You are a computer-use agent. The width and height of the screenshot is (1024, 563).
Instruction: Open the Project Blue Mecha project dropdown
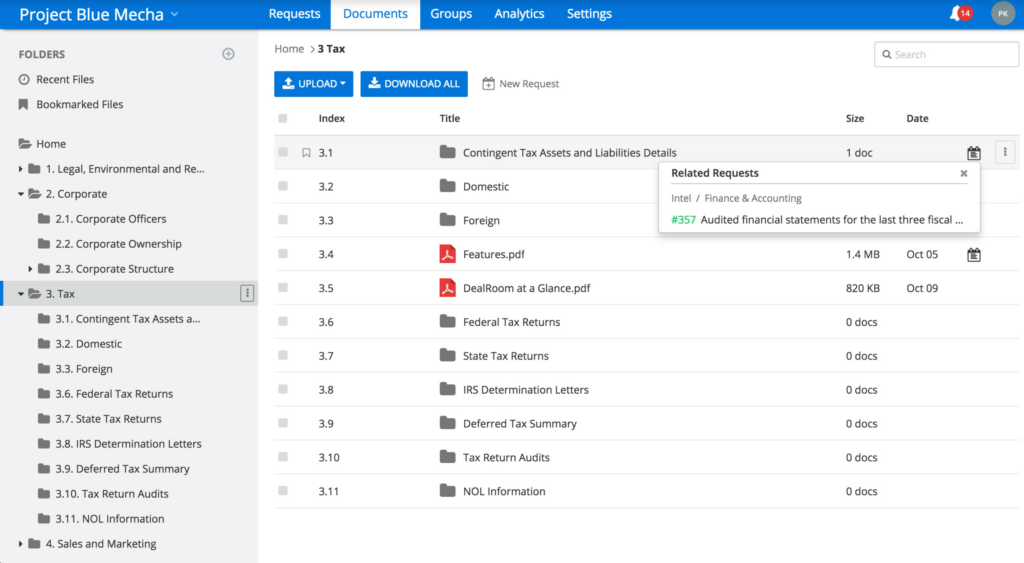[x=99, y=14]
